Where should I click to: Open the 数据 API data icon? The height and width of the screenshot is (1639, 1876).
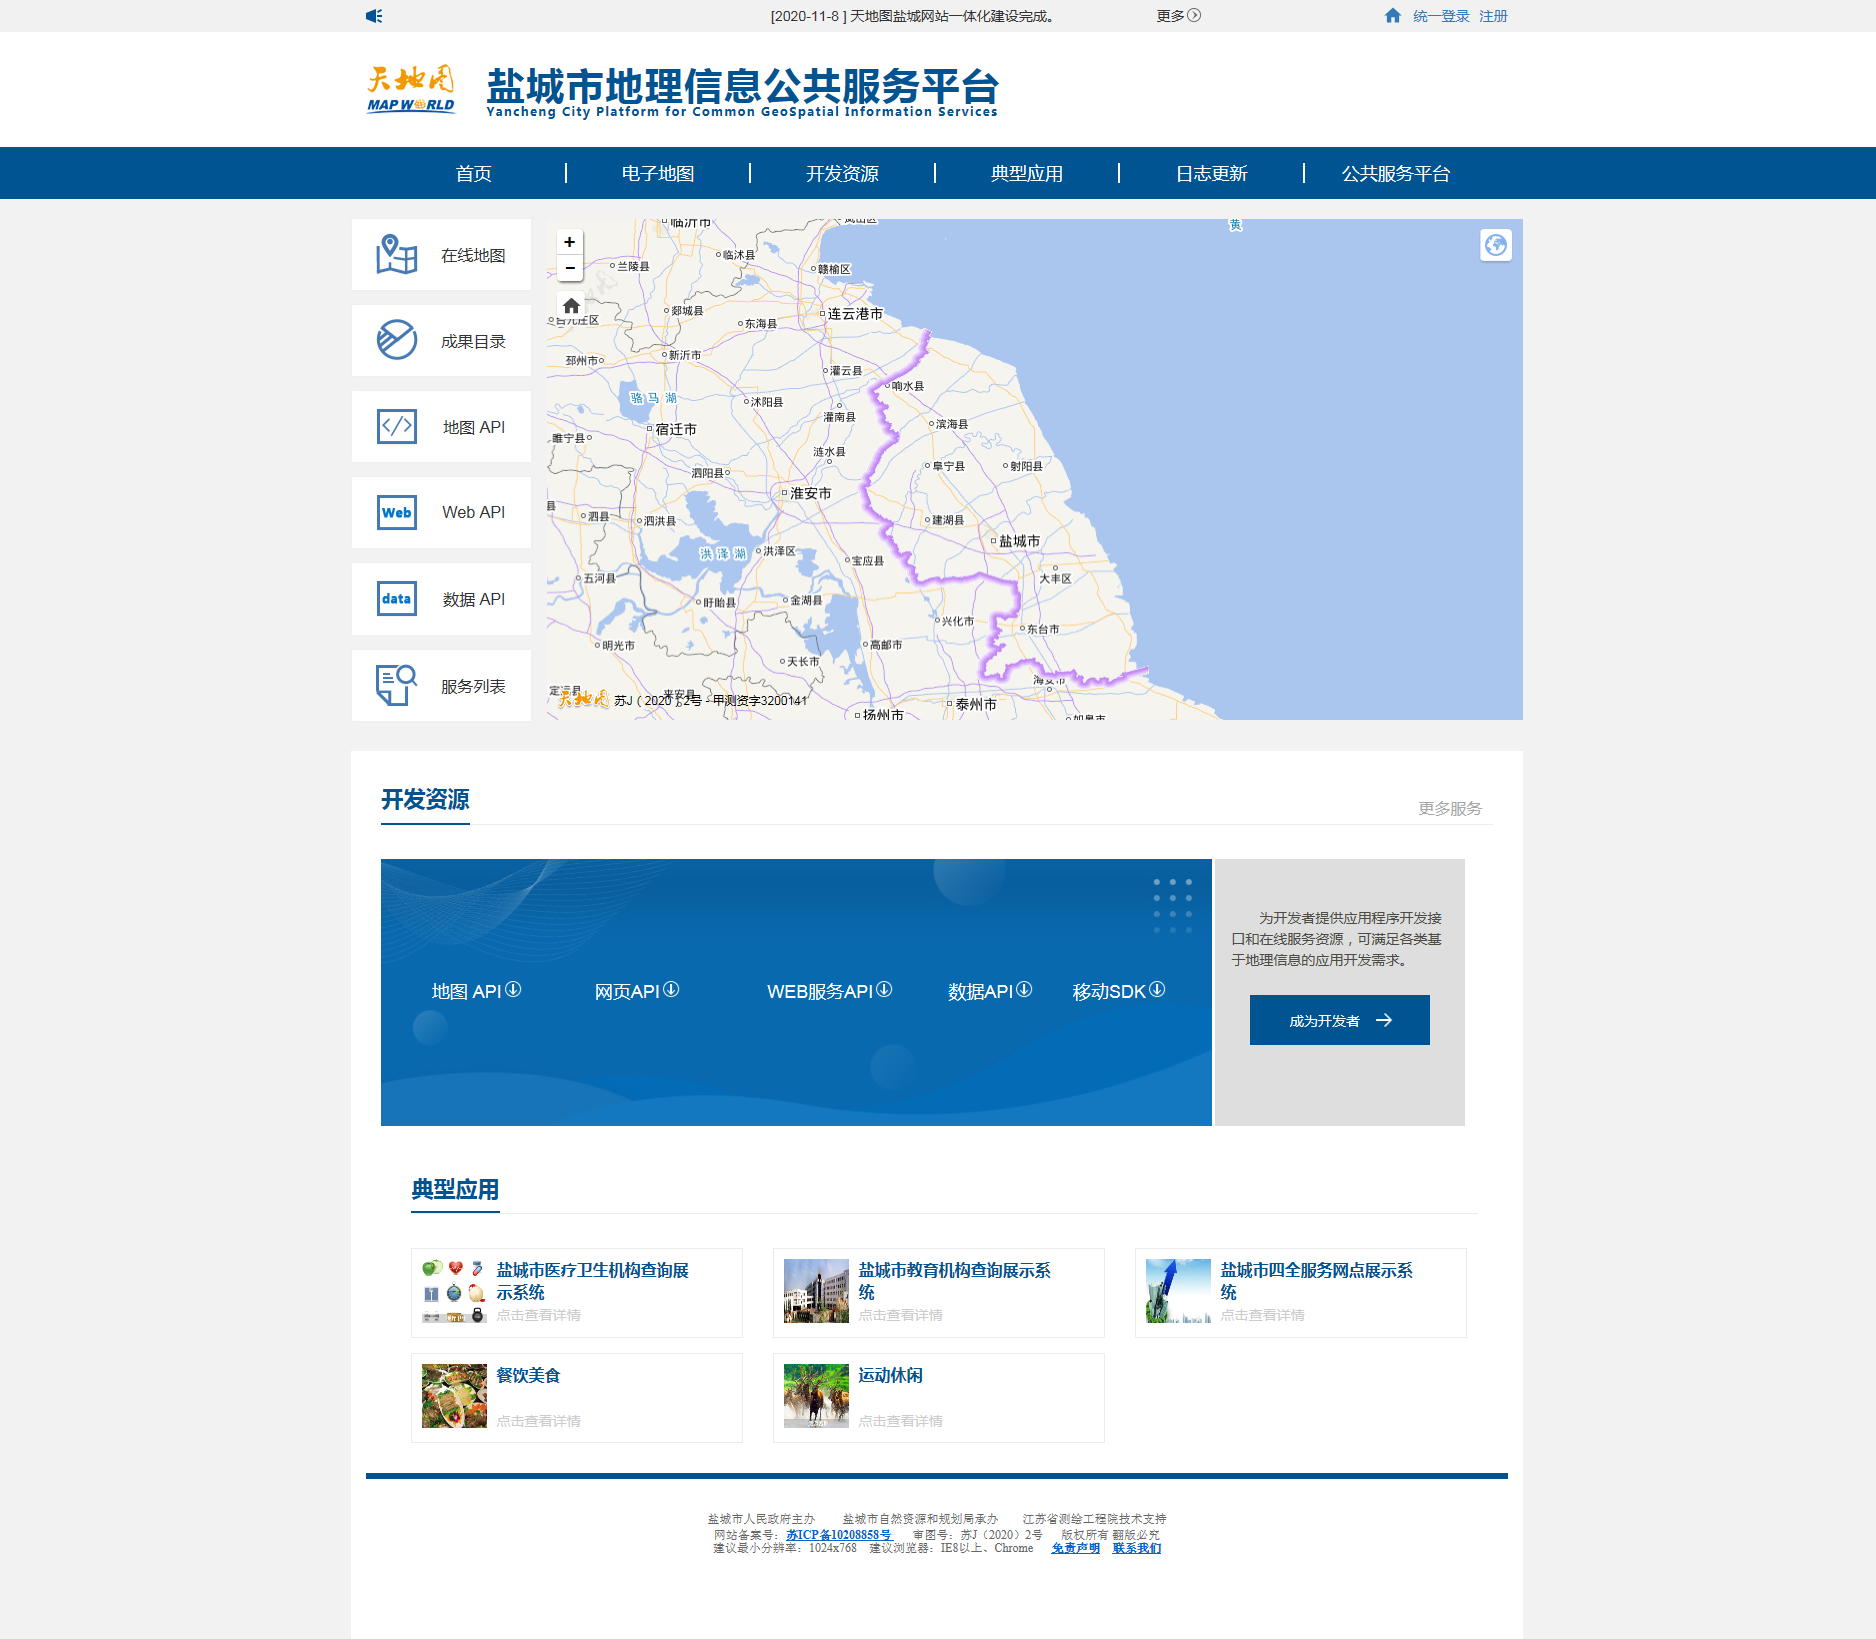point(397,598)
